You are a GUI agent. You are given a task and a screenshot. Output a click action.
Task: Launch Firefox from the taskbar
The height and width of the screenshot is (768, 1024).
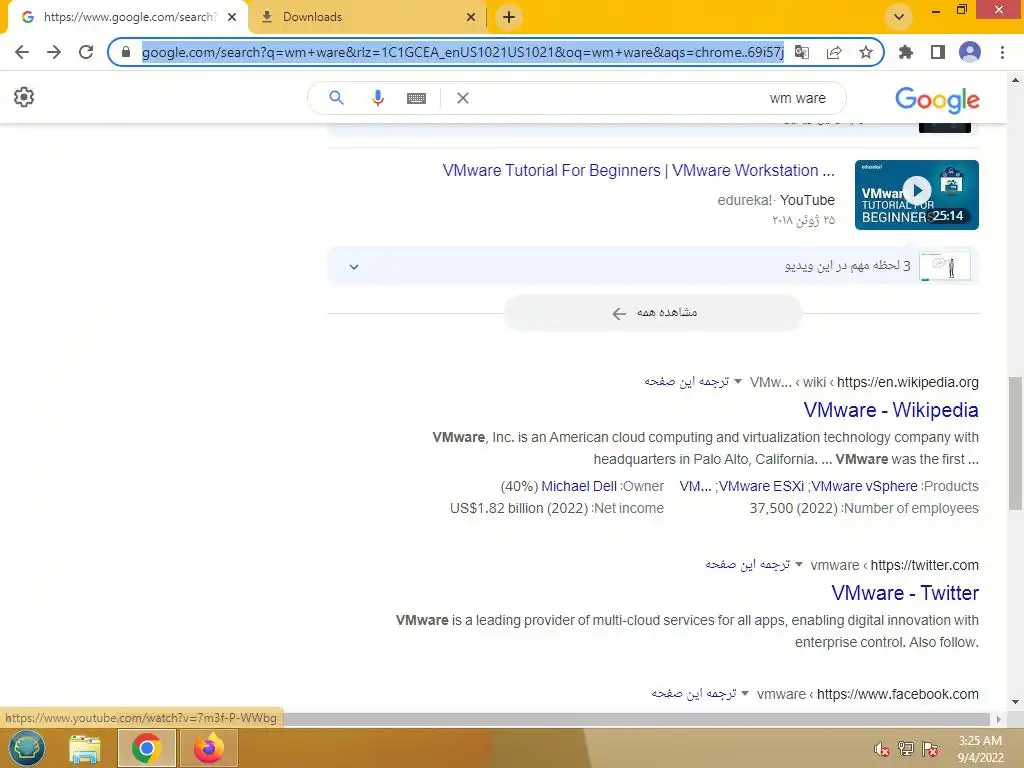[x=208, y=748]
